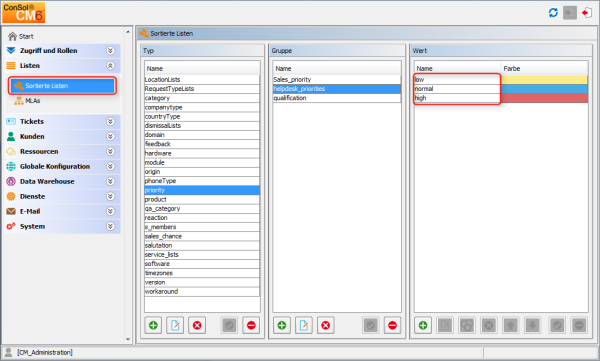Click the grey checkmark button under Typ
Screen dimensions: 600x361
point(229,325)
